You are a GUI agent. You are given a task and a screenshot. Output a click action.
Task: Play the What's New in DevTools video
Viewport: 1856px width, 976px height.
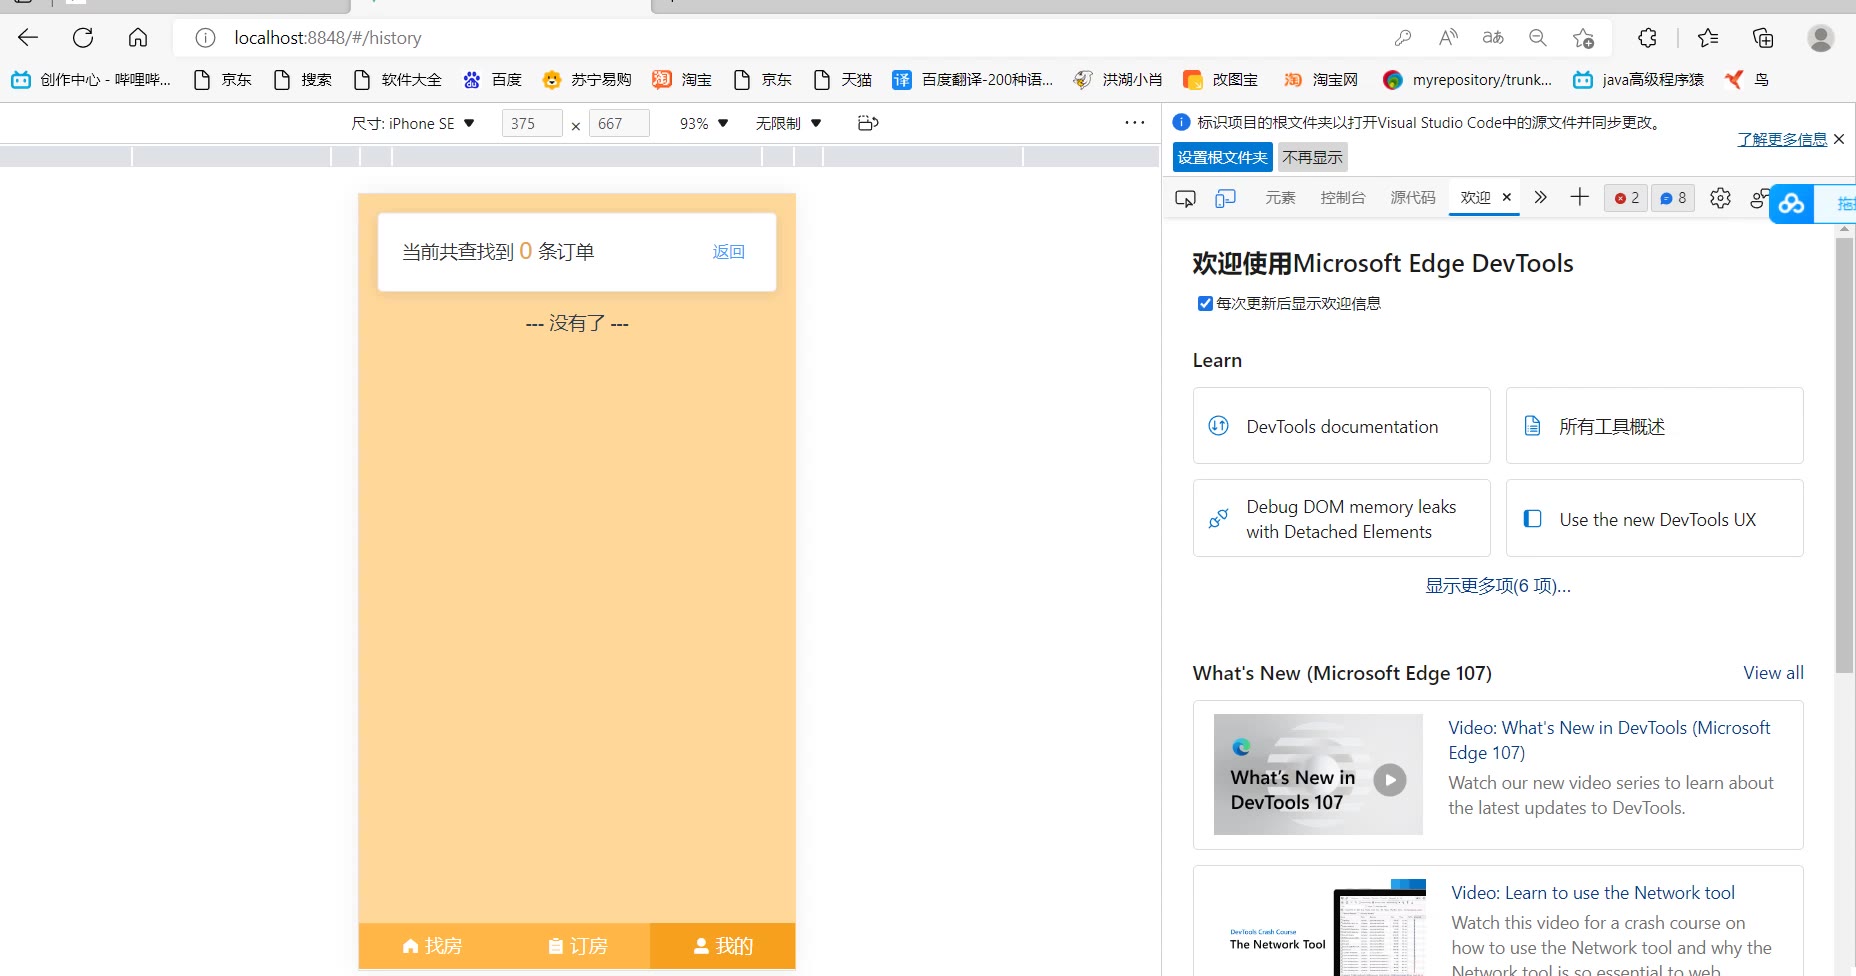coord(1389,779)
